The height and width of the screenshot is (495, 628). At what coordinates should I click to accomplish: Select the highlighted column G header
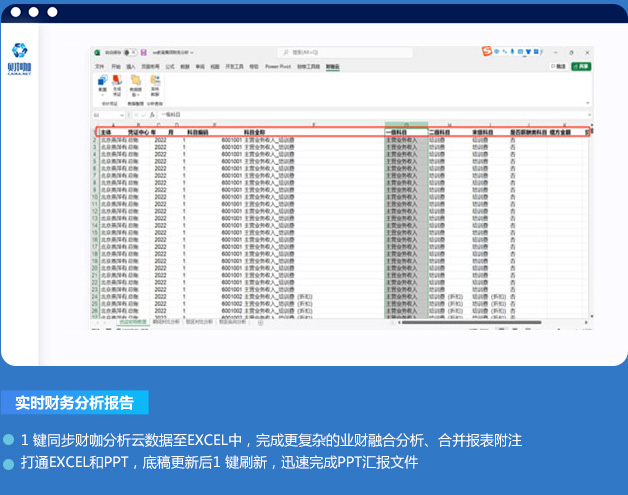tap(406, 125)
